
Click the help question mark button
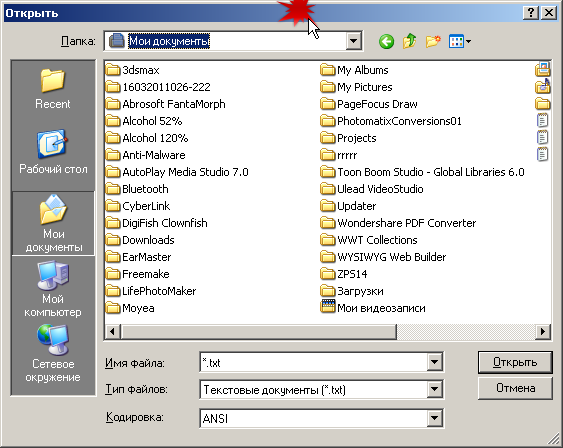pos(531,13)
